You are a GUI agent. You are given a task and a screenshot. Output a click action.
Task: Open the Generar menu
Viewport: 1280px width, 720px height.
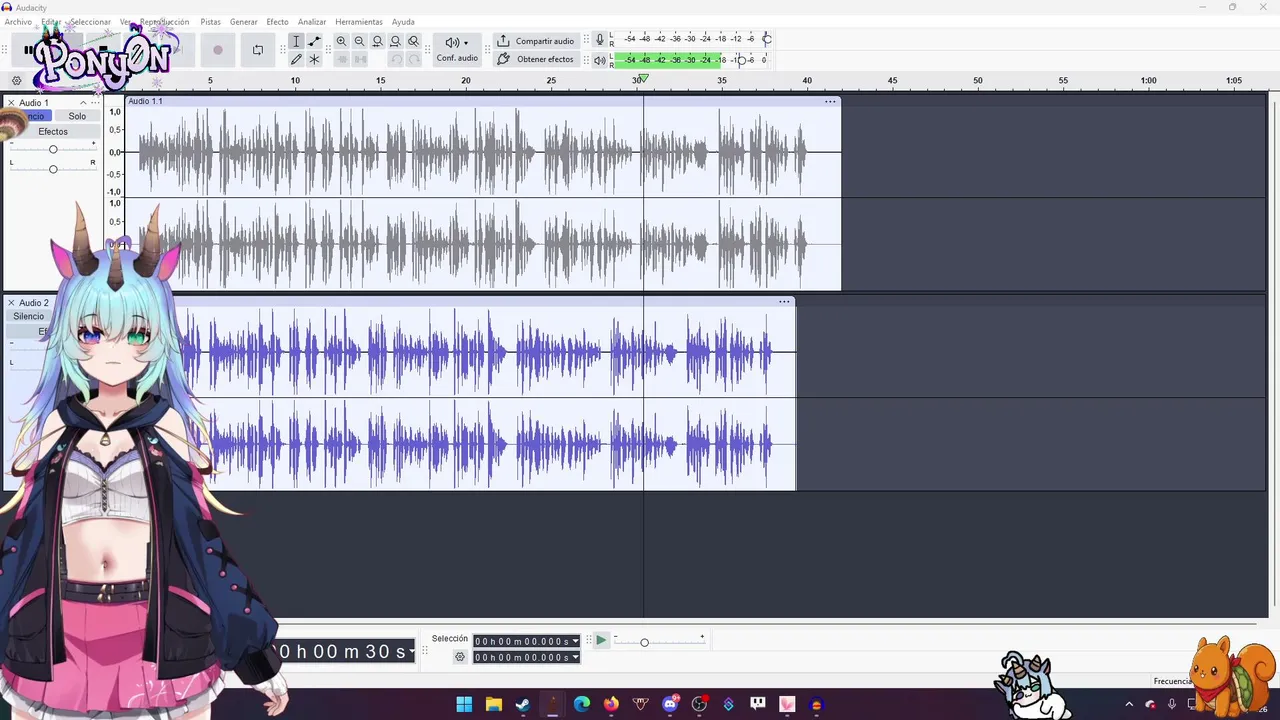coord(244,22)
